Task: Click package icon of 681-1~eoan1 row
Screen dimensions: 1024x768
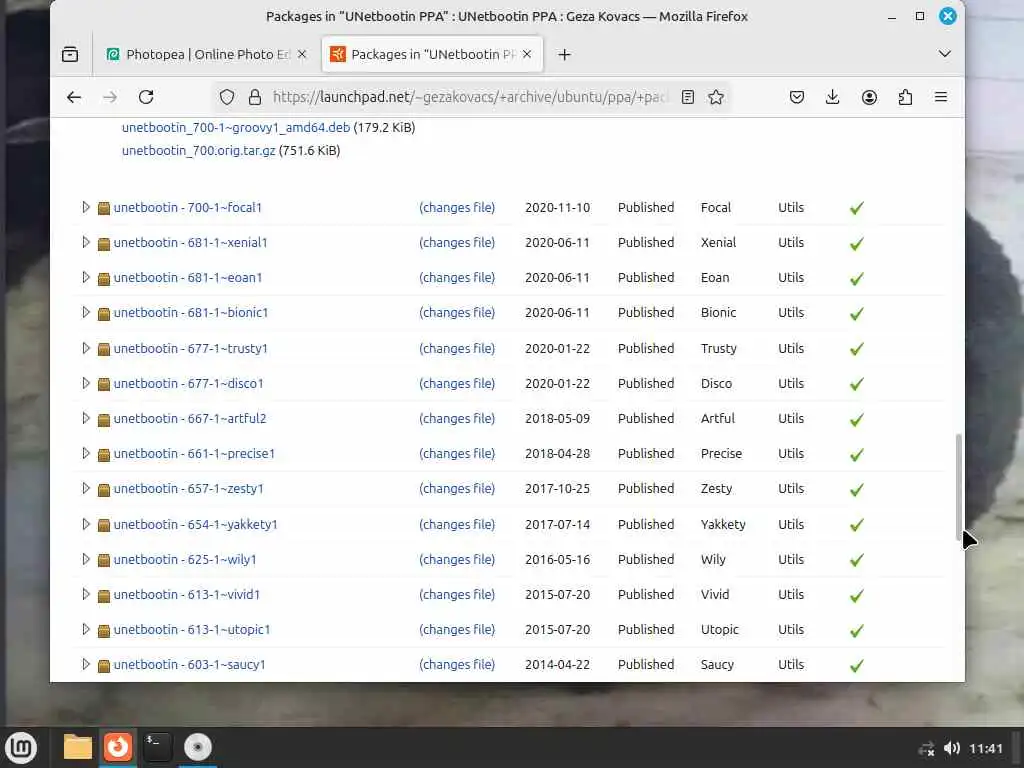Action: [x=103, y=279]
